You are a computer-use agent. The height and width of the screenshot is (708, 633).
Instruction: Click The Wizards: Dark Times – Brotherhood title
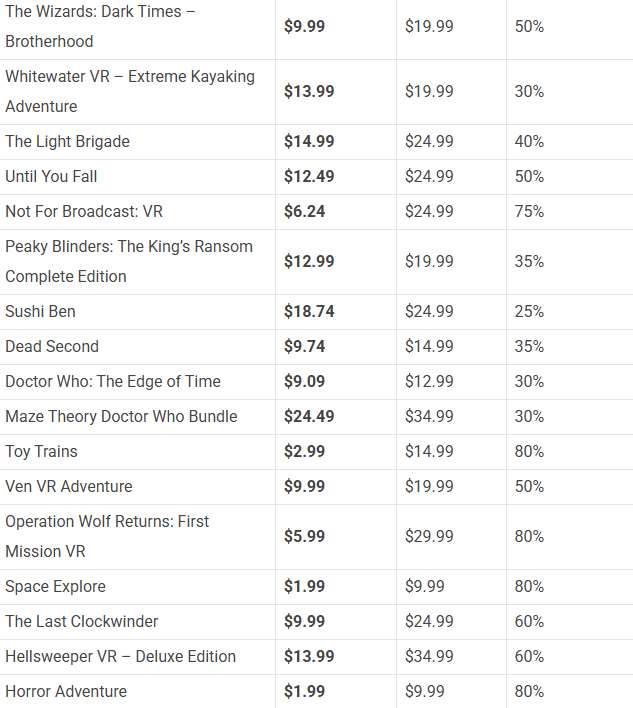click(x=100, y=27)
